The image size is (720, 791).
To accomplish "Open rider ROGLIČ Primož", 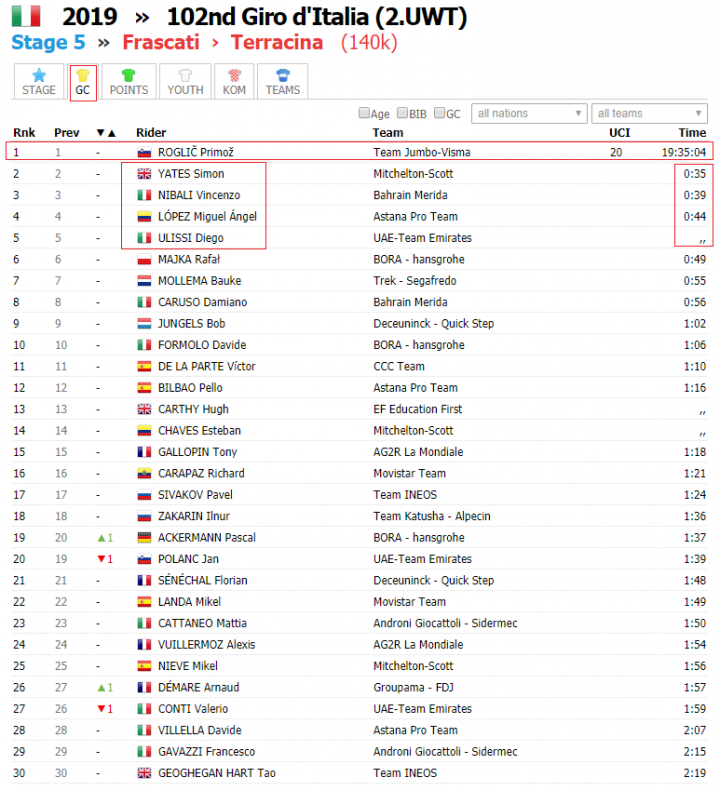I will point(196,152).
